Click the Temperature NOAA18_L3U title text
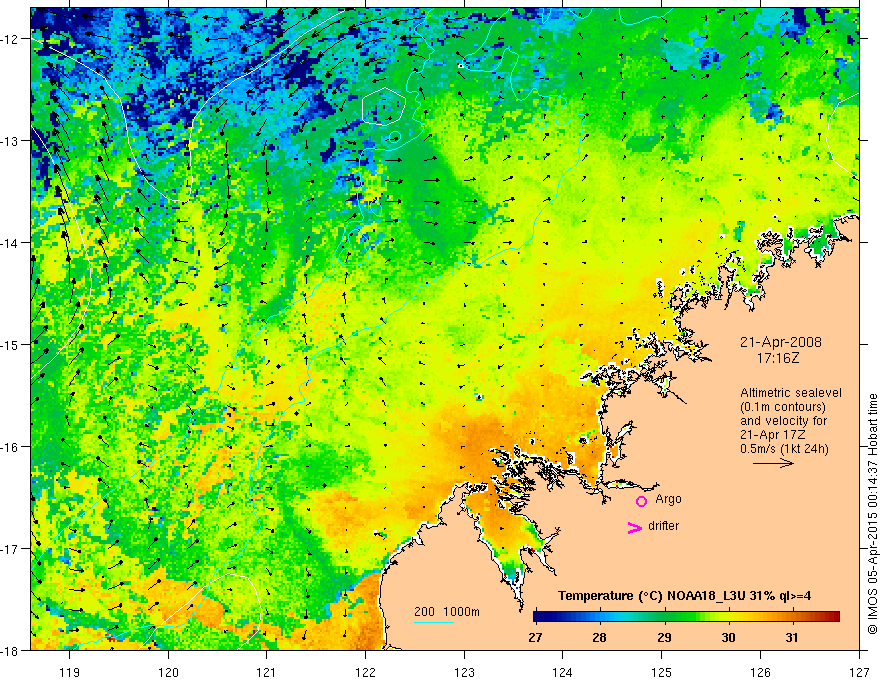Viewport: 880px width, 680px height. (684, 596)
